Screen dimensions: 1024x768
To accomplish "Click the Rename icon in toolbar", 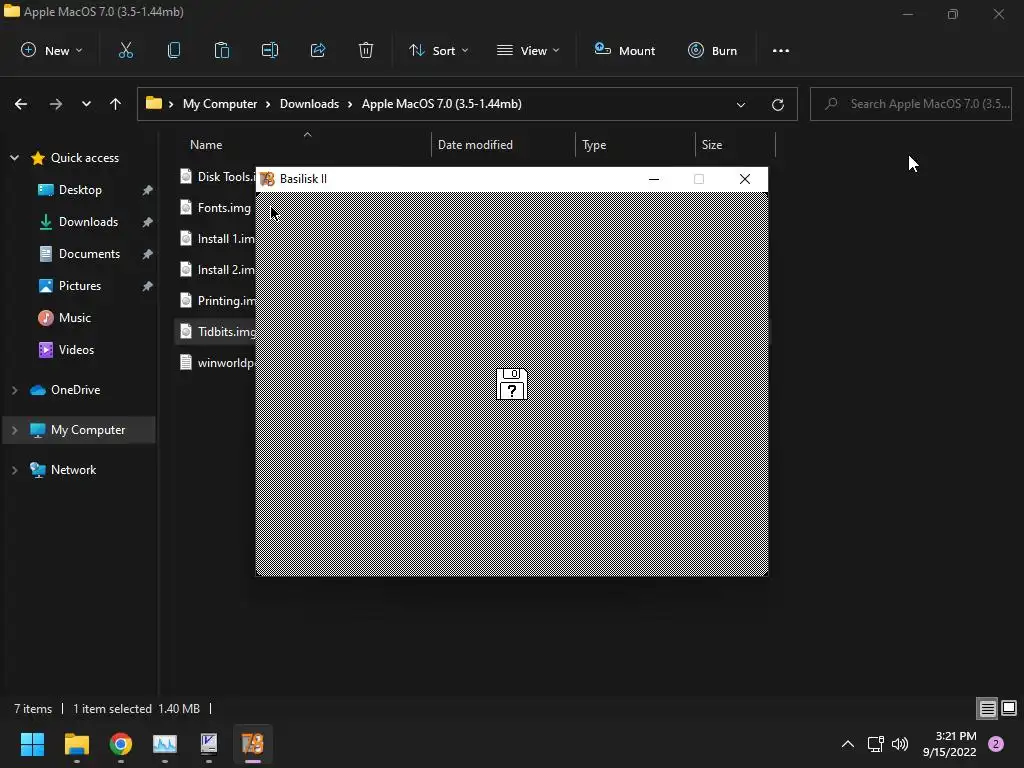I will [270, 50].
